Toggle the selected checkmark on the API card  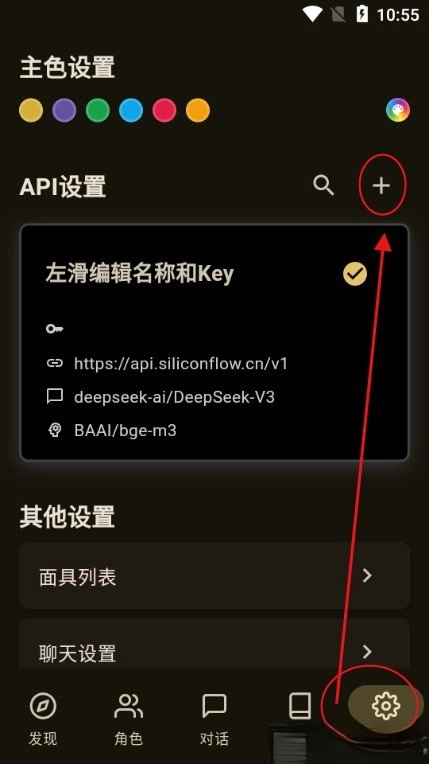pos(355,274)
